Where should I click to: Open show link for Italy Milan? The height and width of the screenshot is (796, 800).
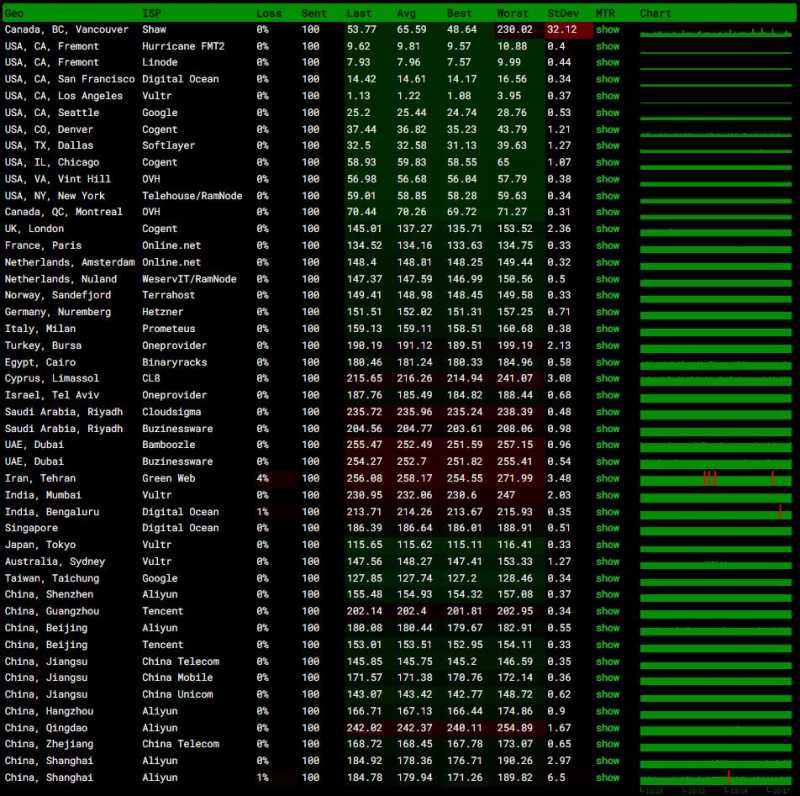(607, 329)
